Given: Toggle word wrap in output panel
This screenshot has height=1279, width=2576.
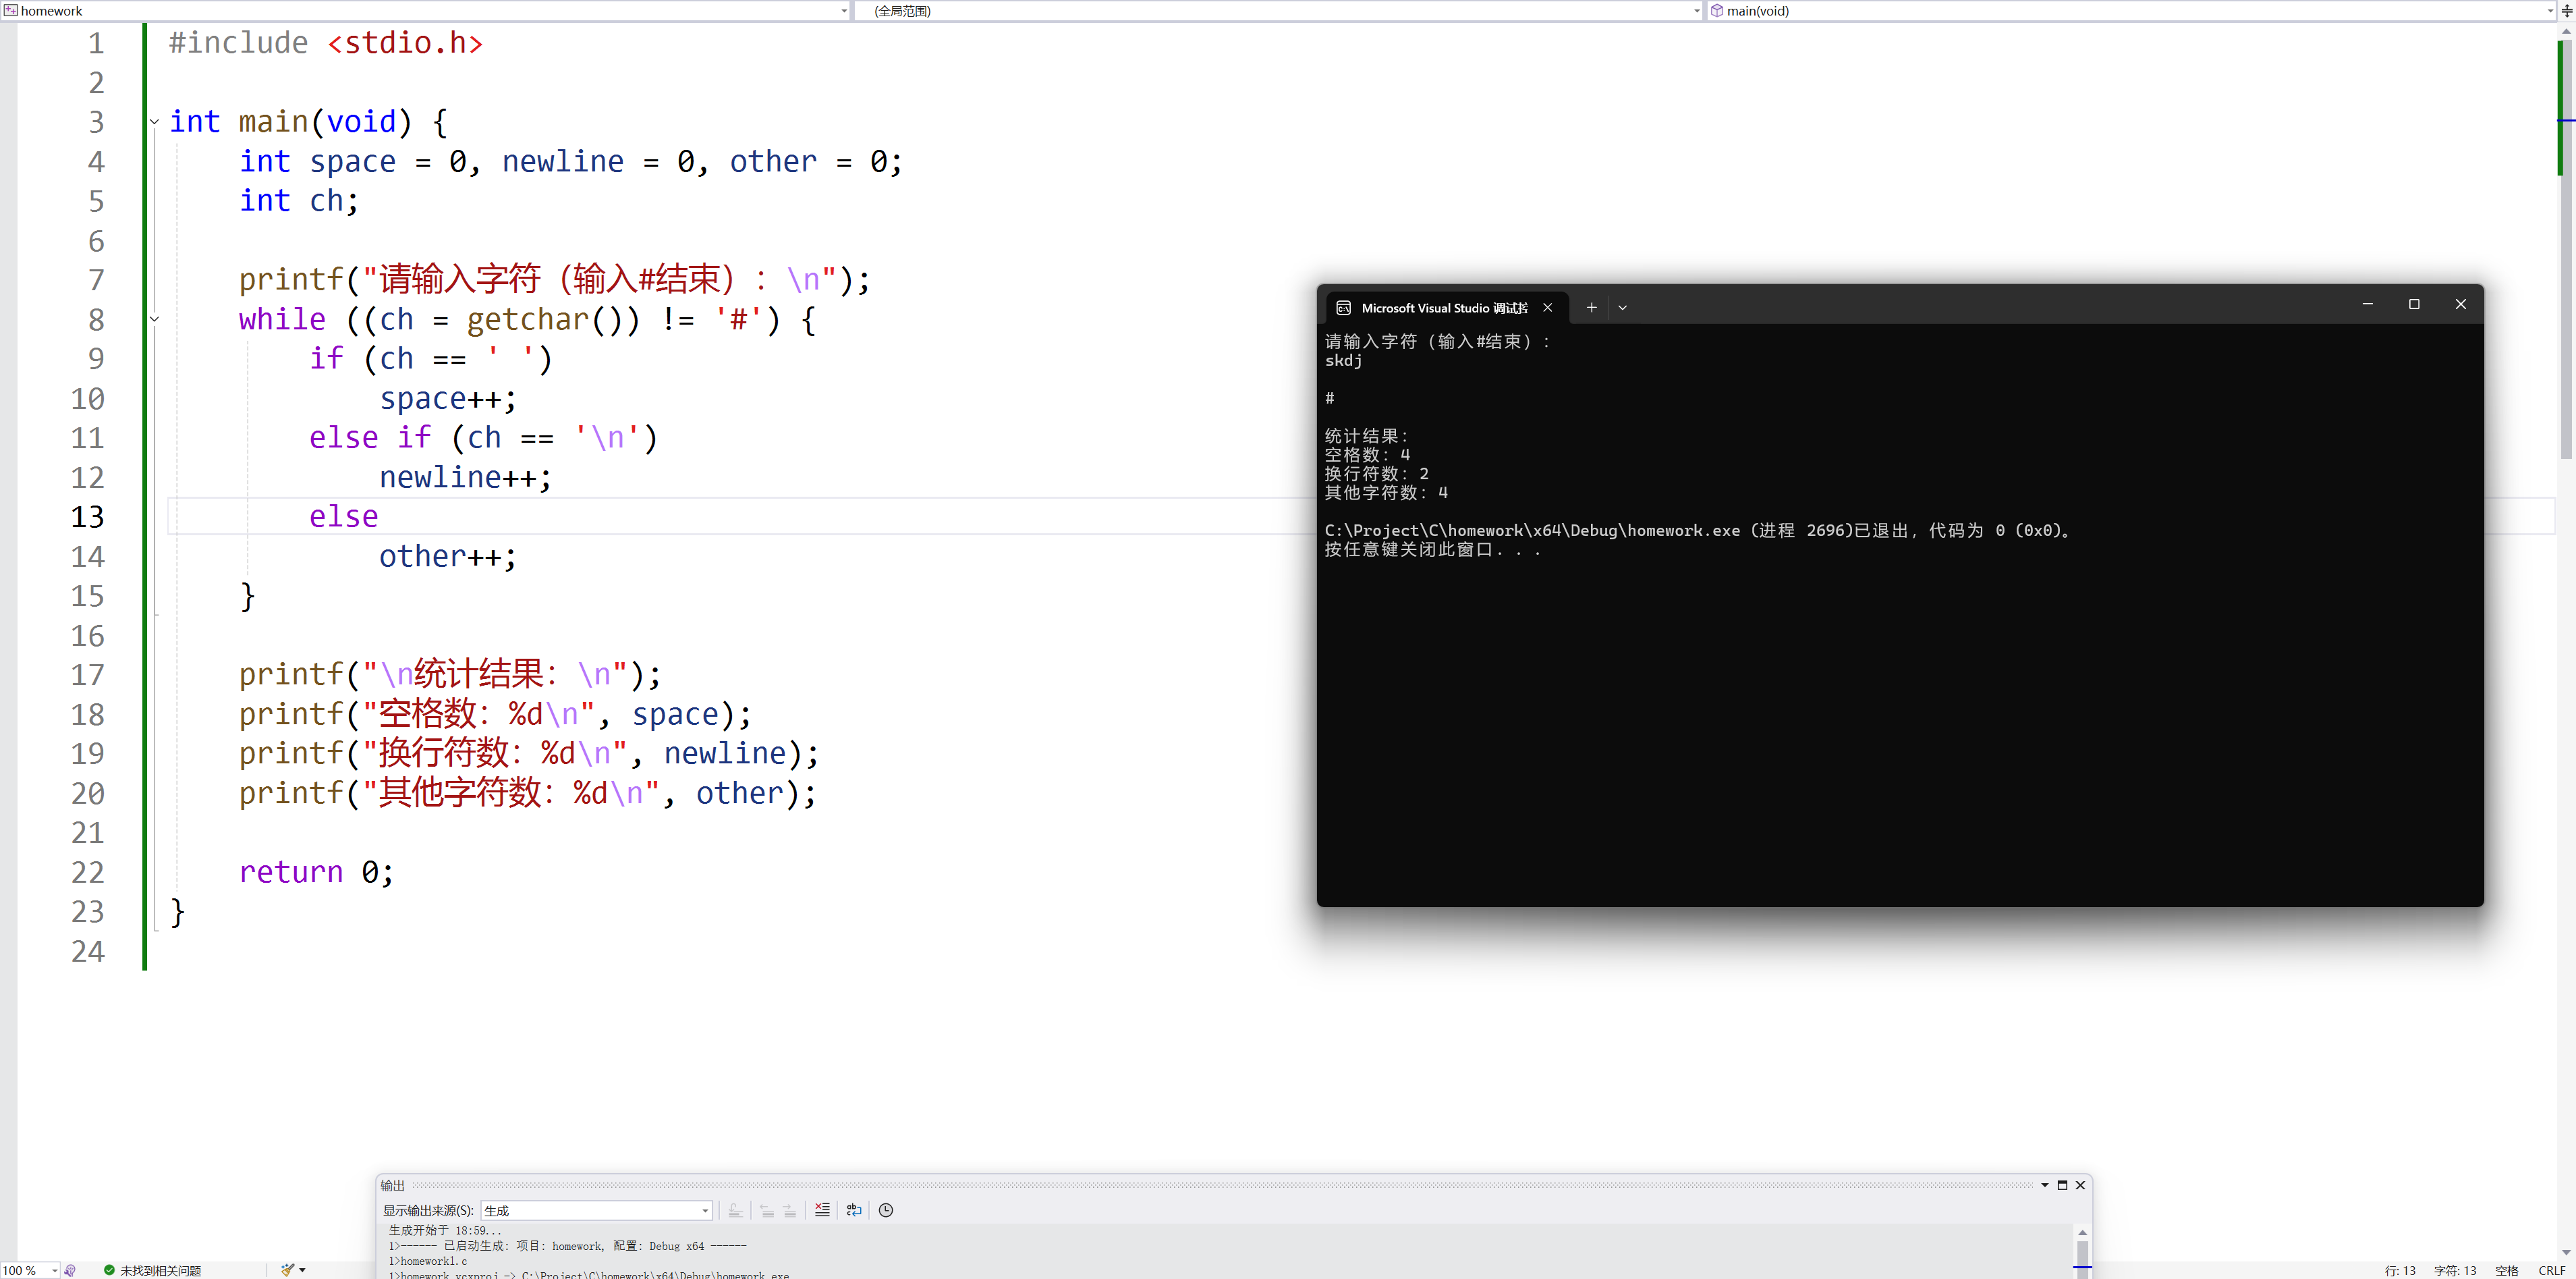Looking at the screenshot, I should 854,1210.
